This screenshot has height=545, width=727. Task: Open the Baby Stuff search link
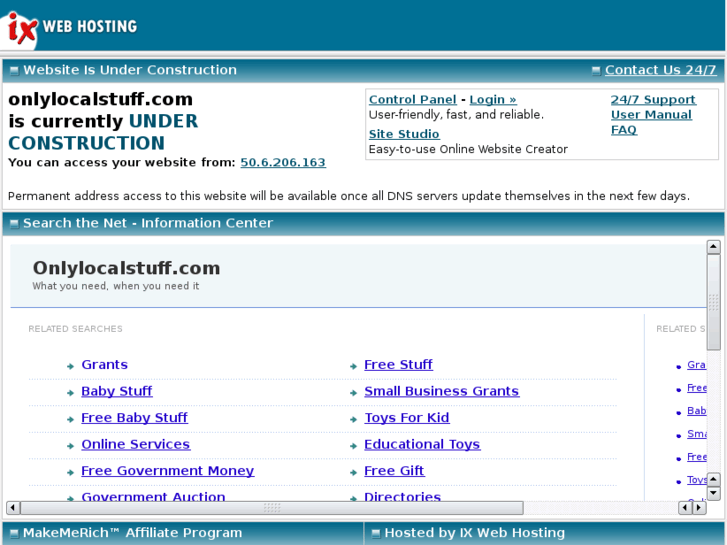tap(116, 391)
